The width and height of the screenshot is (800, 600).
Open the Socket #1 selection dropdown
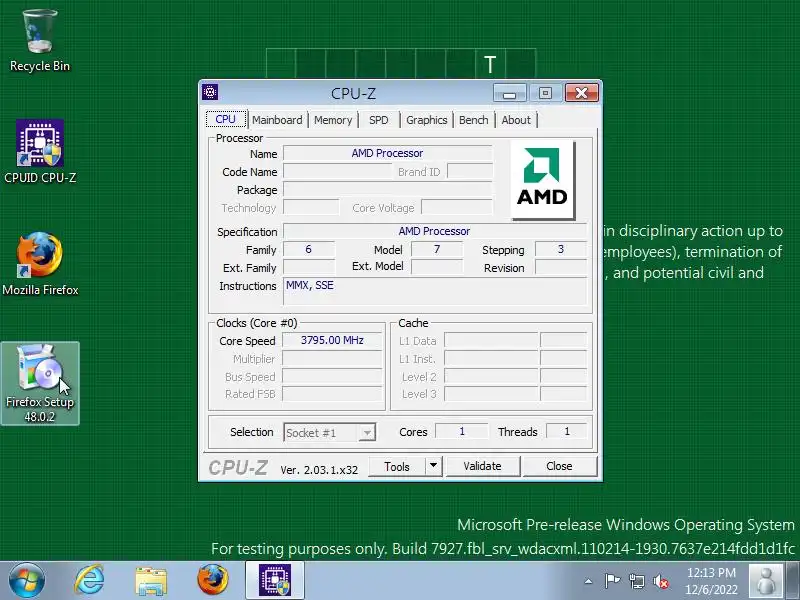[330, 433]
